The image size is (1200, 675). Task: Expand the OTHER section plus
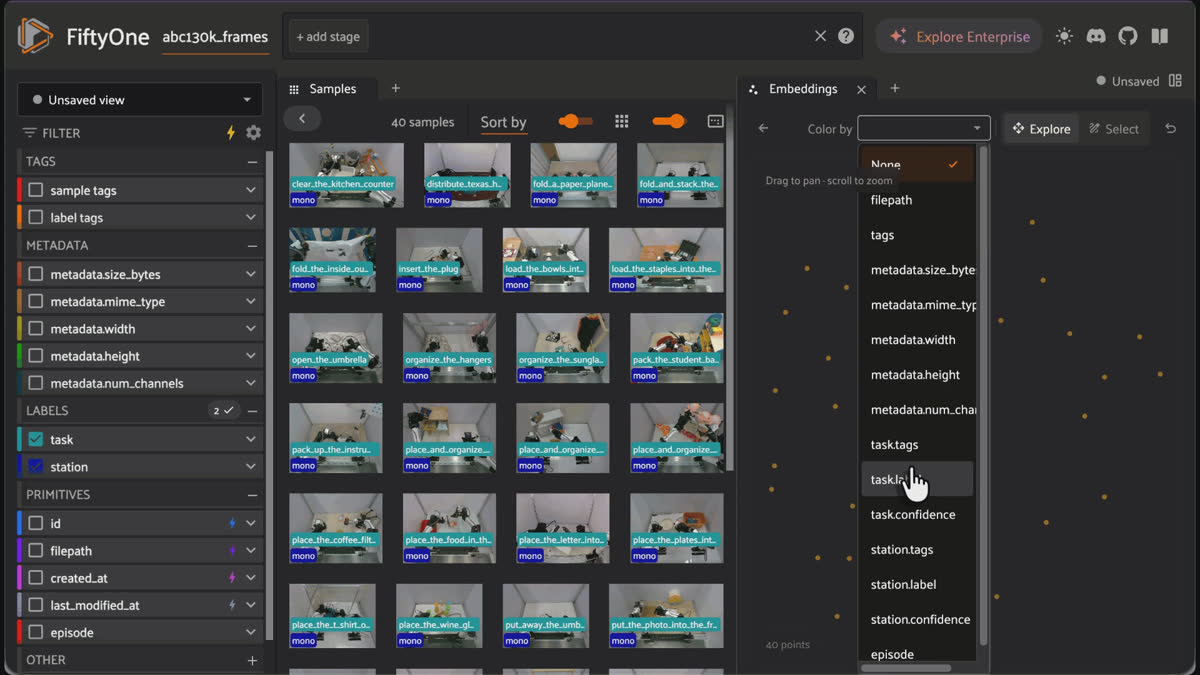click(x=252, y=660)
